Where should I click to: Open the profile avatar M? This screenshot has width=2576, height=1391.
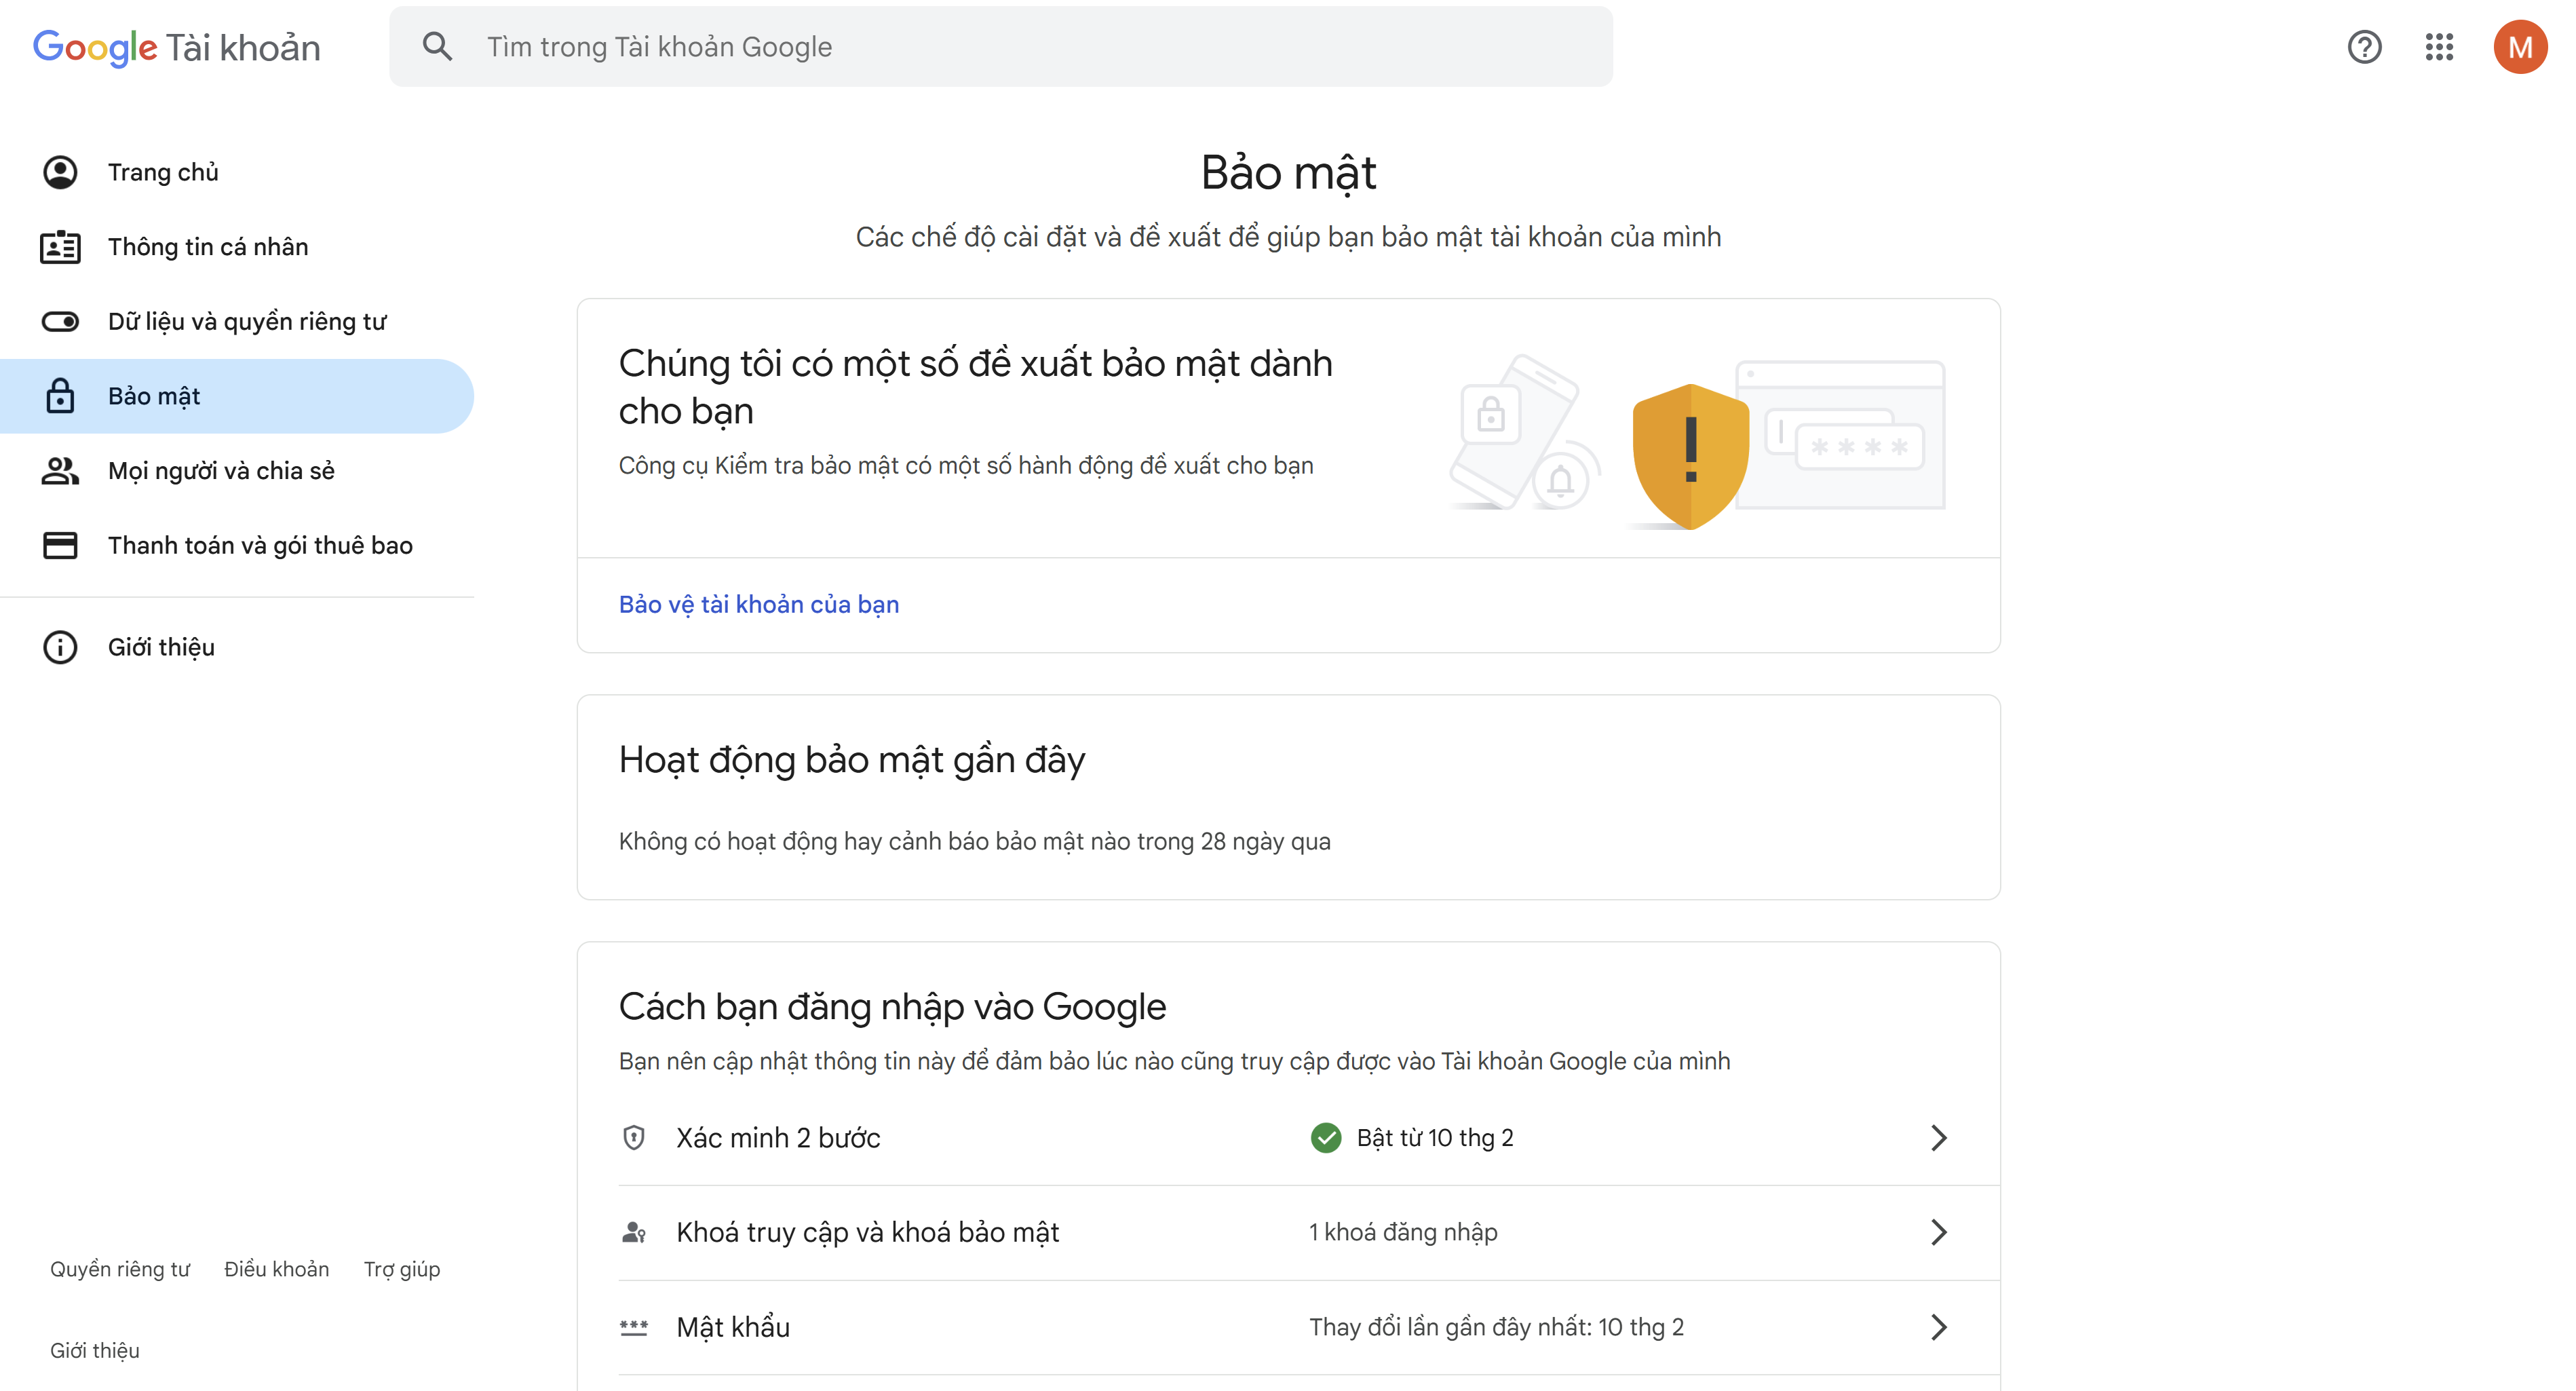(x=2519, y=47)
